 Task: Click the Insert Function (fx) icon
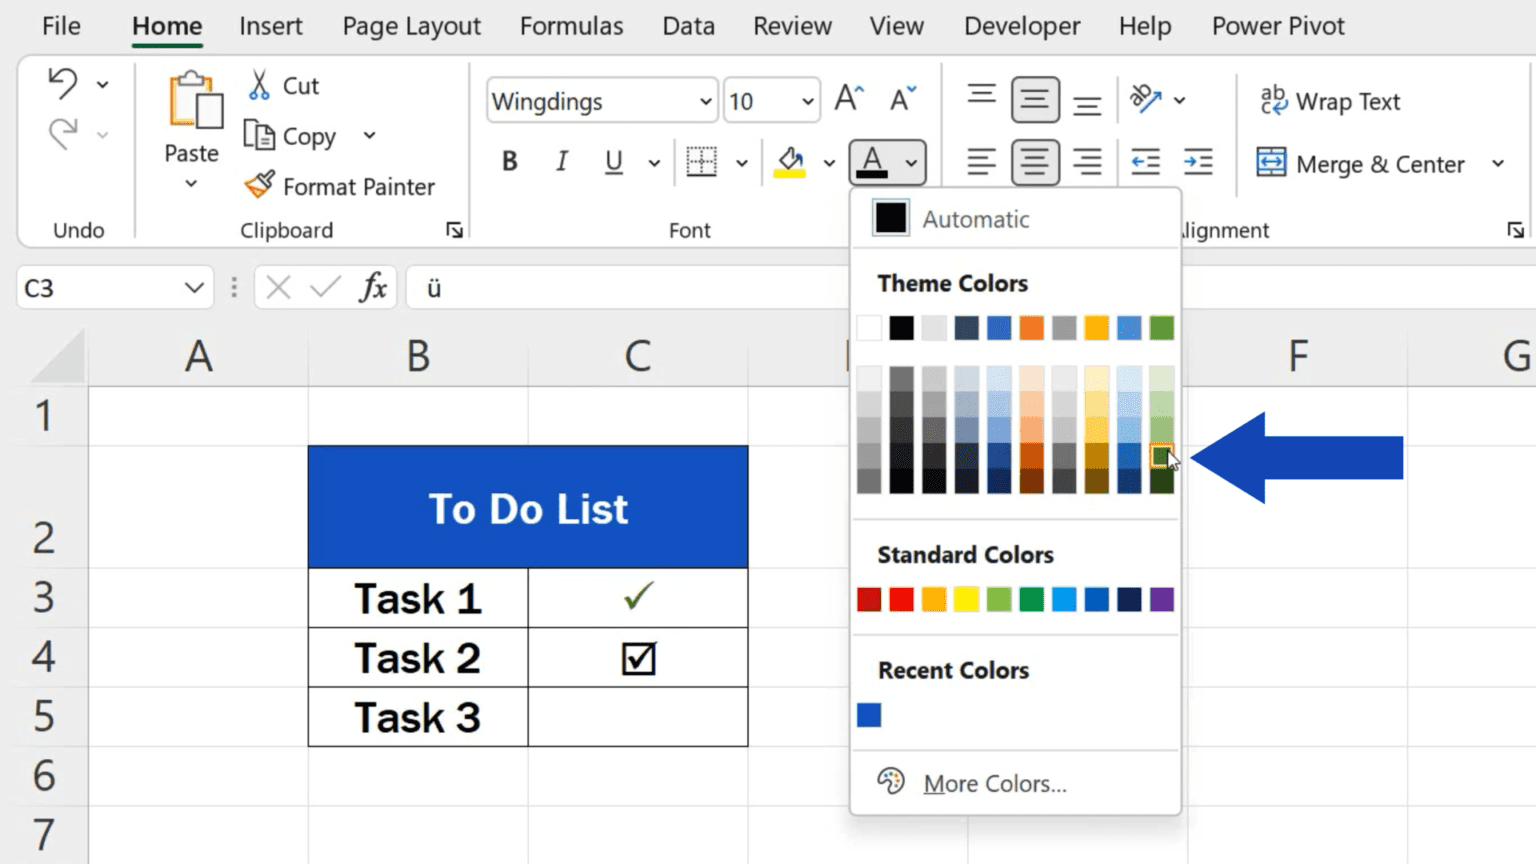coord(373,287)
